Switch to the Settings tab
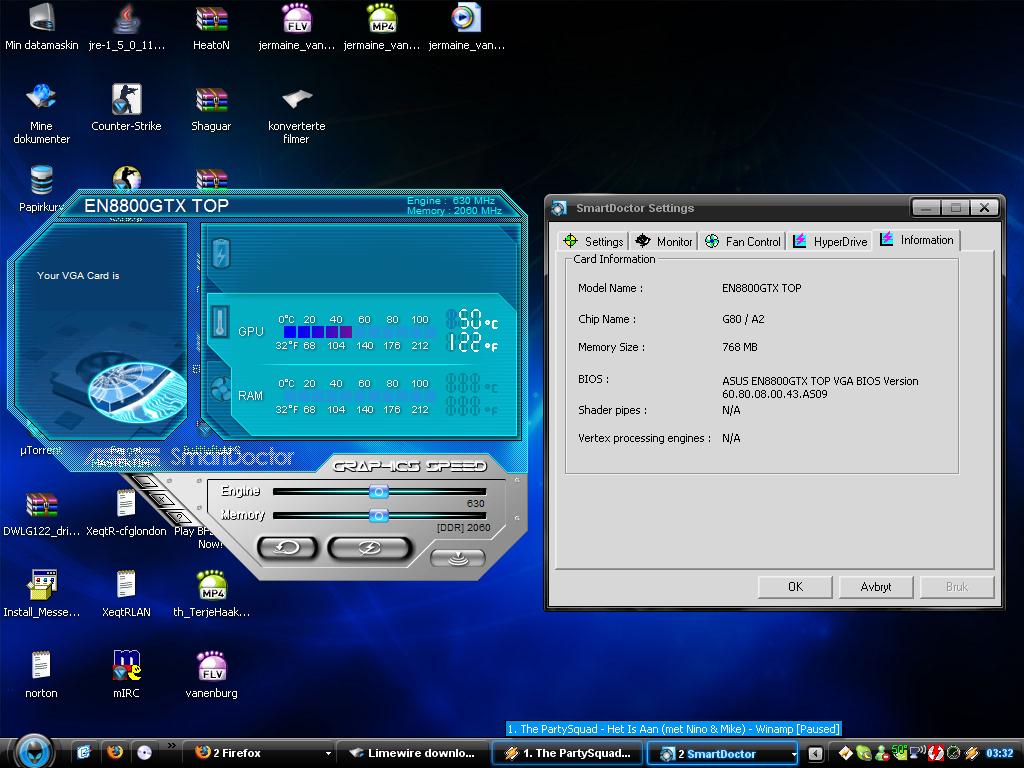Image resolution: width=1024 pixels, height=768 pixels. 593,241
